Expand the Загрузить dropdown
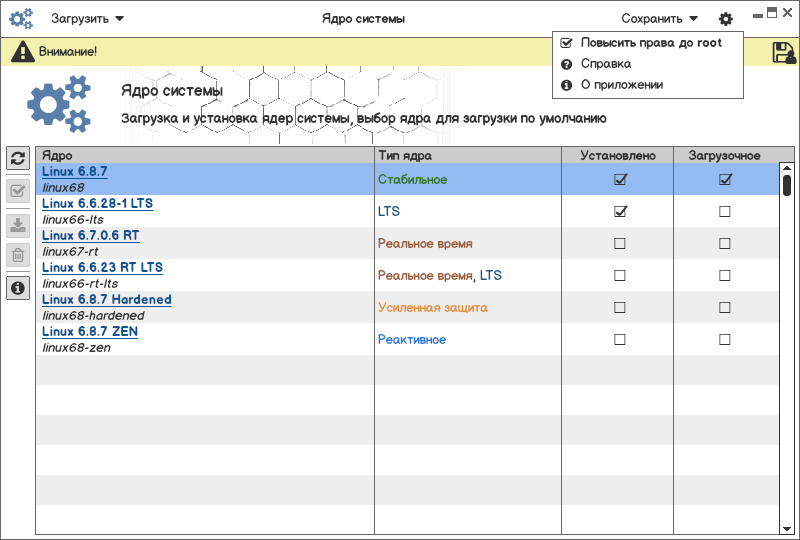This screenshot has height=540, width=800. [x=87, y=19]
